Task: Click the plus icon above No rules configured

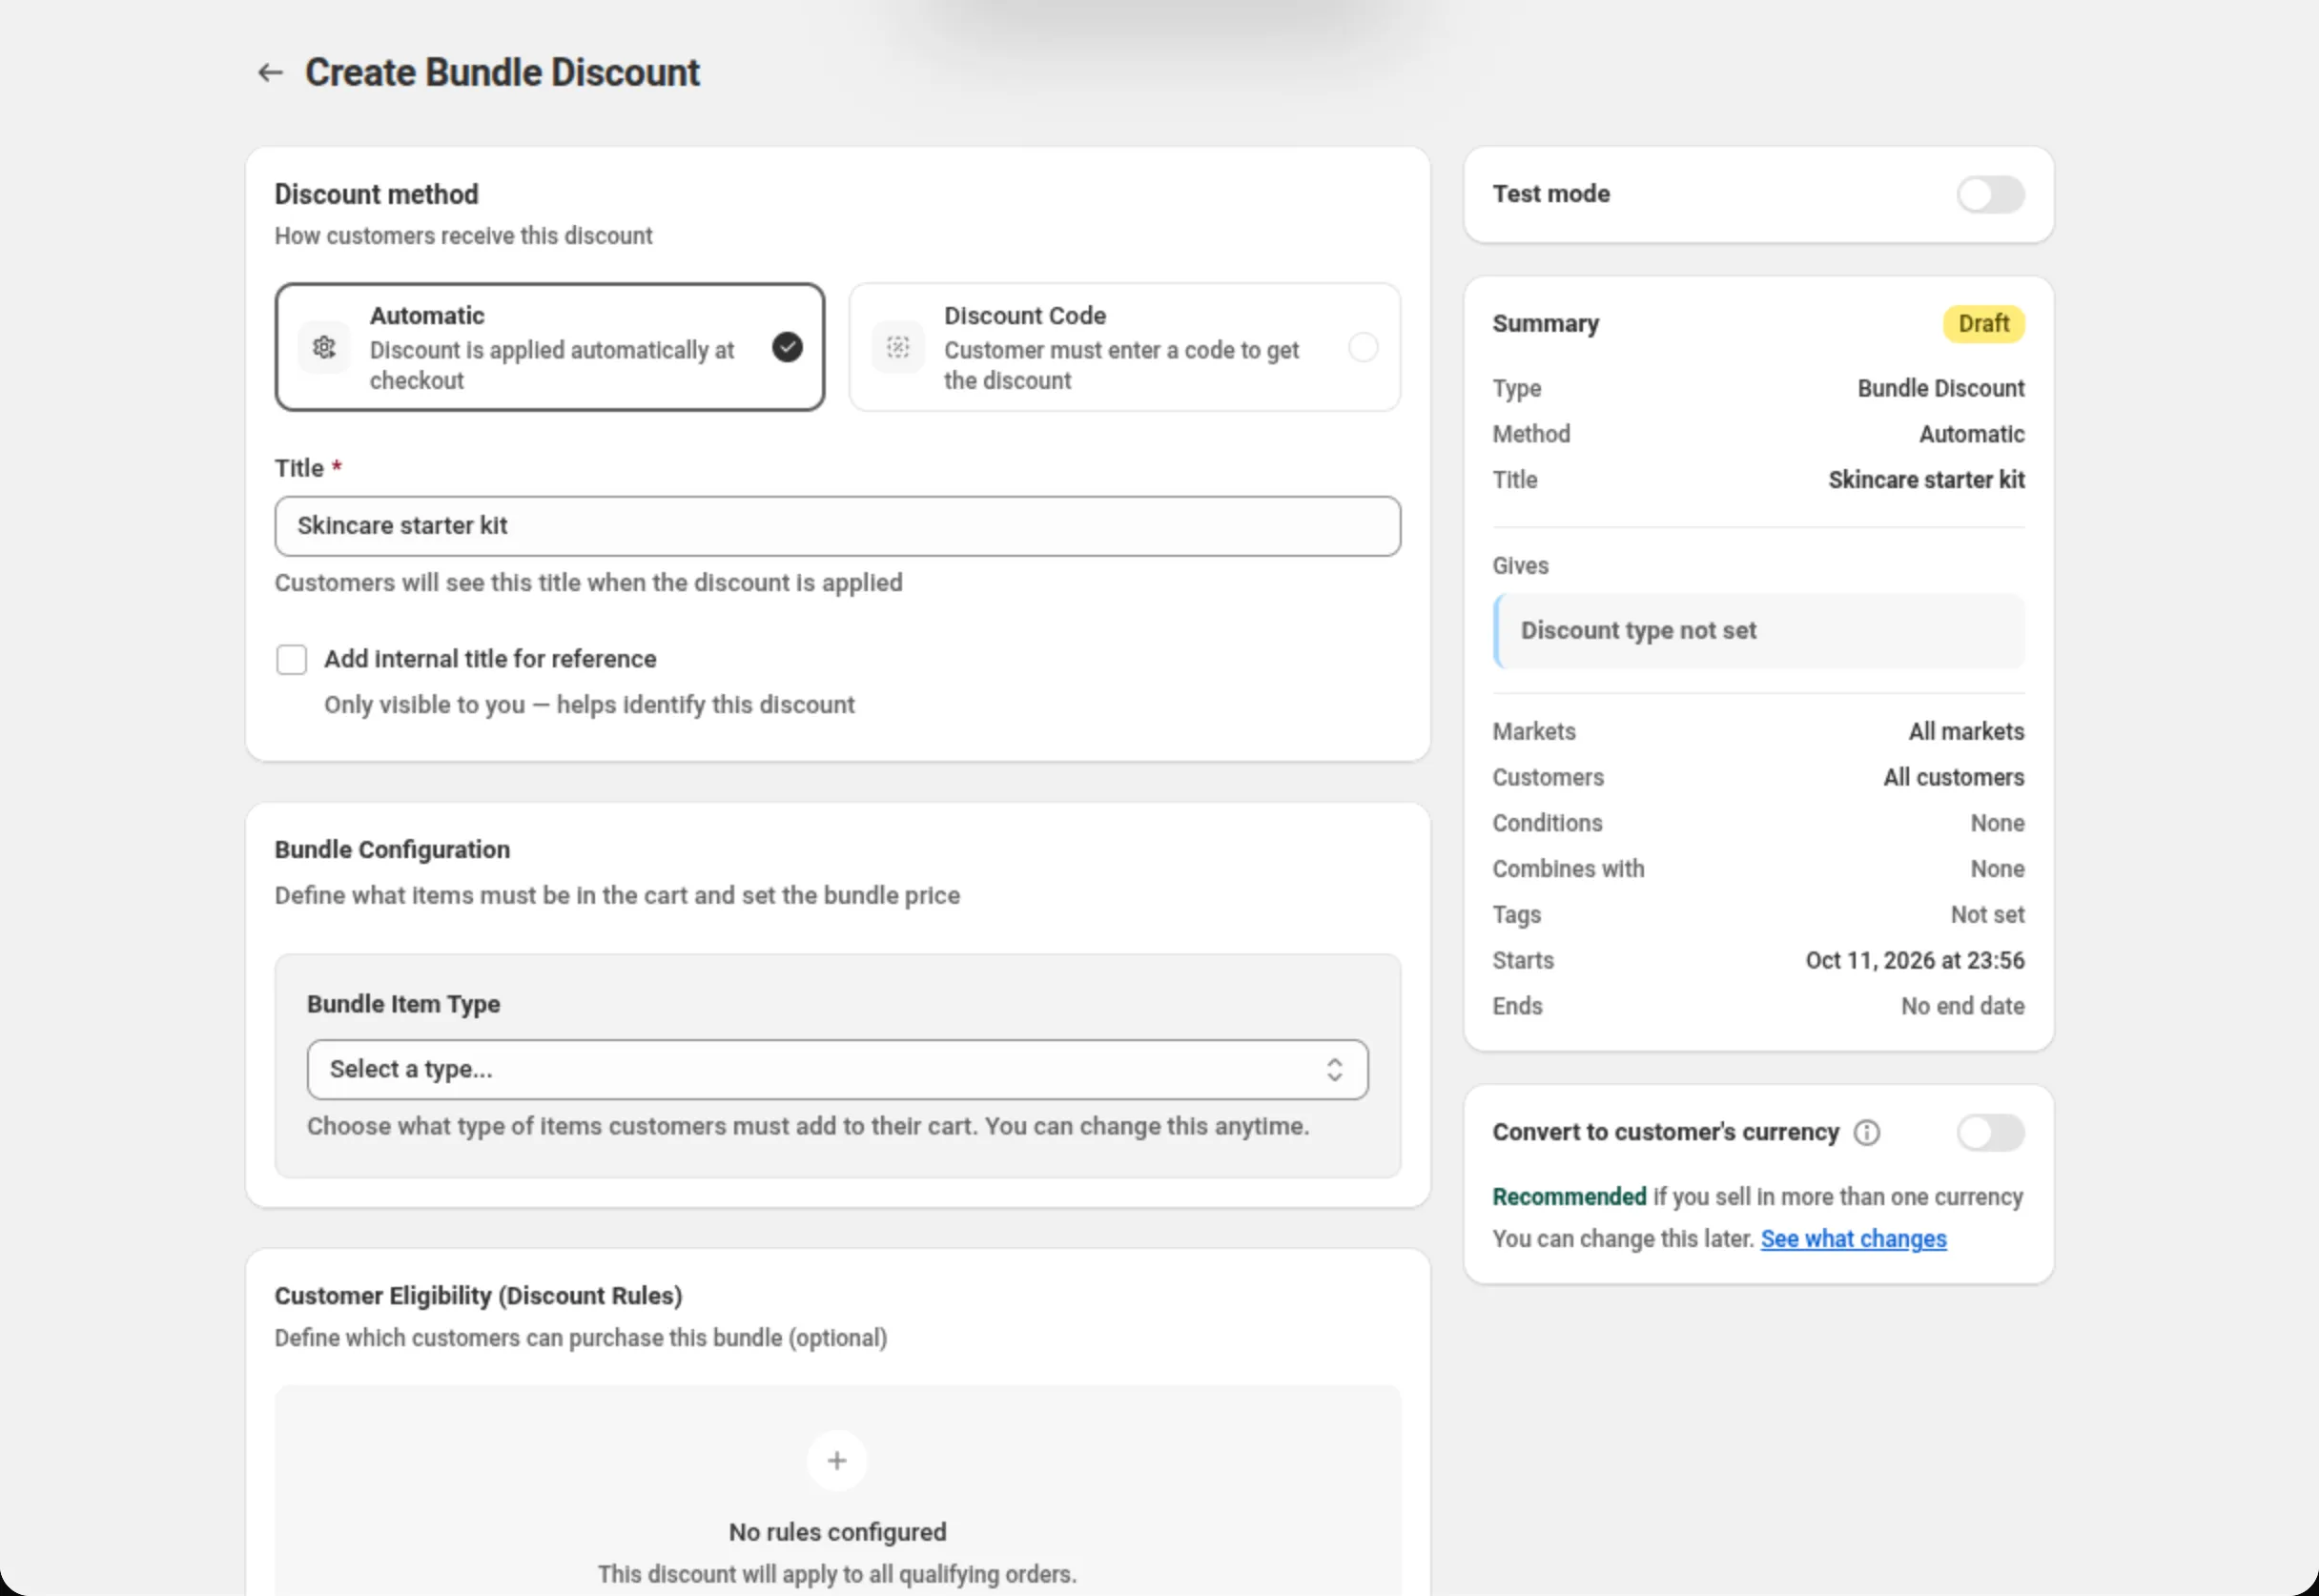Action: click(837, 1460)
